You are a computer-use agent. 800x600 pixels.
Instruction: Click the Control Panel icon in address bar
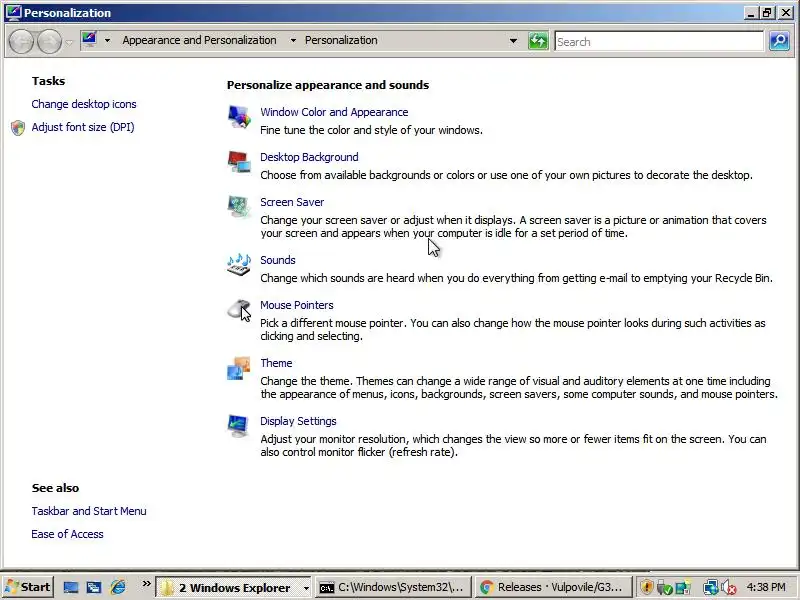pyautogui.click(x=89, y=40)
